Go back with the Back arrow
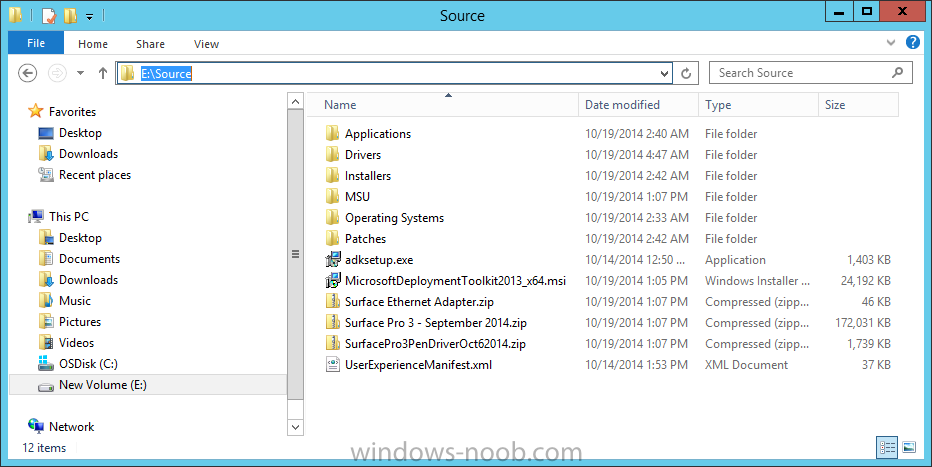Screen dimensions: 932x467 [x=28, y=73]
